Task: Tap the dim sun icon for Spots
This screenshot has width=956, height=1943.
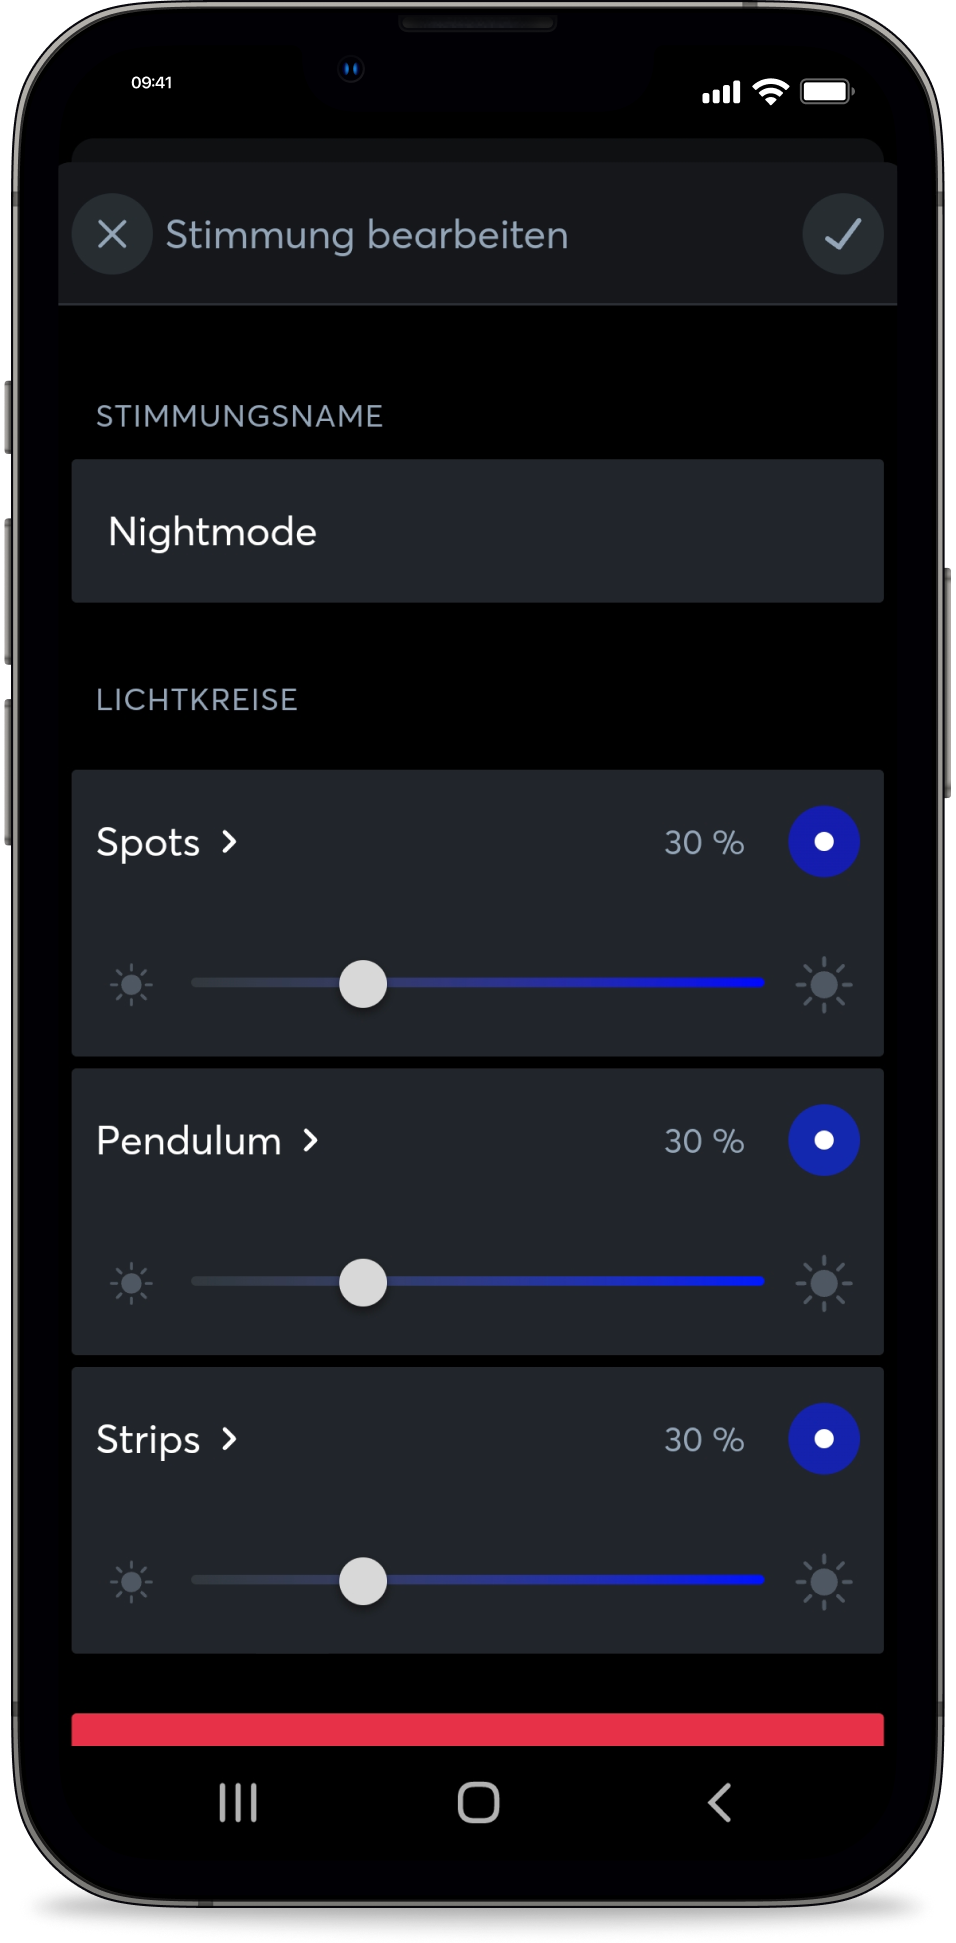Action: 131,985
